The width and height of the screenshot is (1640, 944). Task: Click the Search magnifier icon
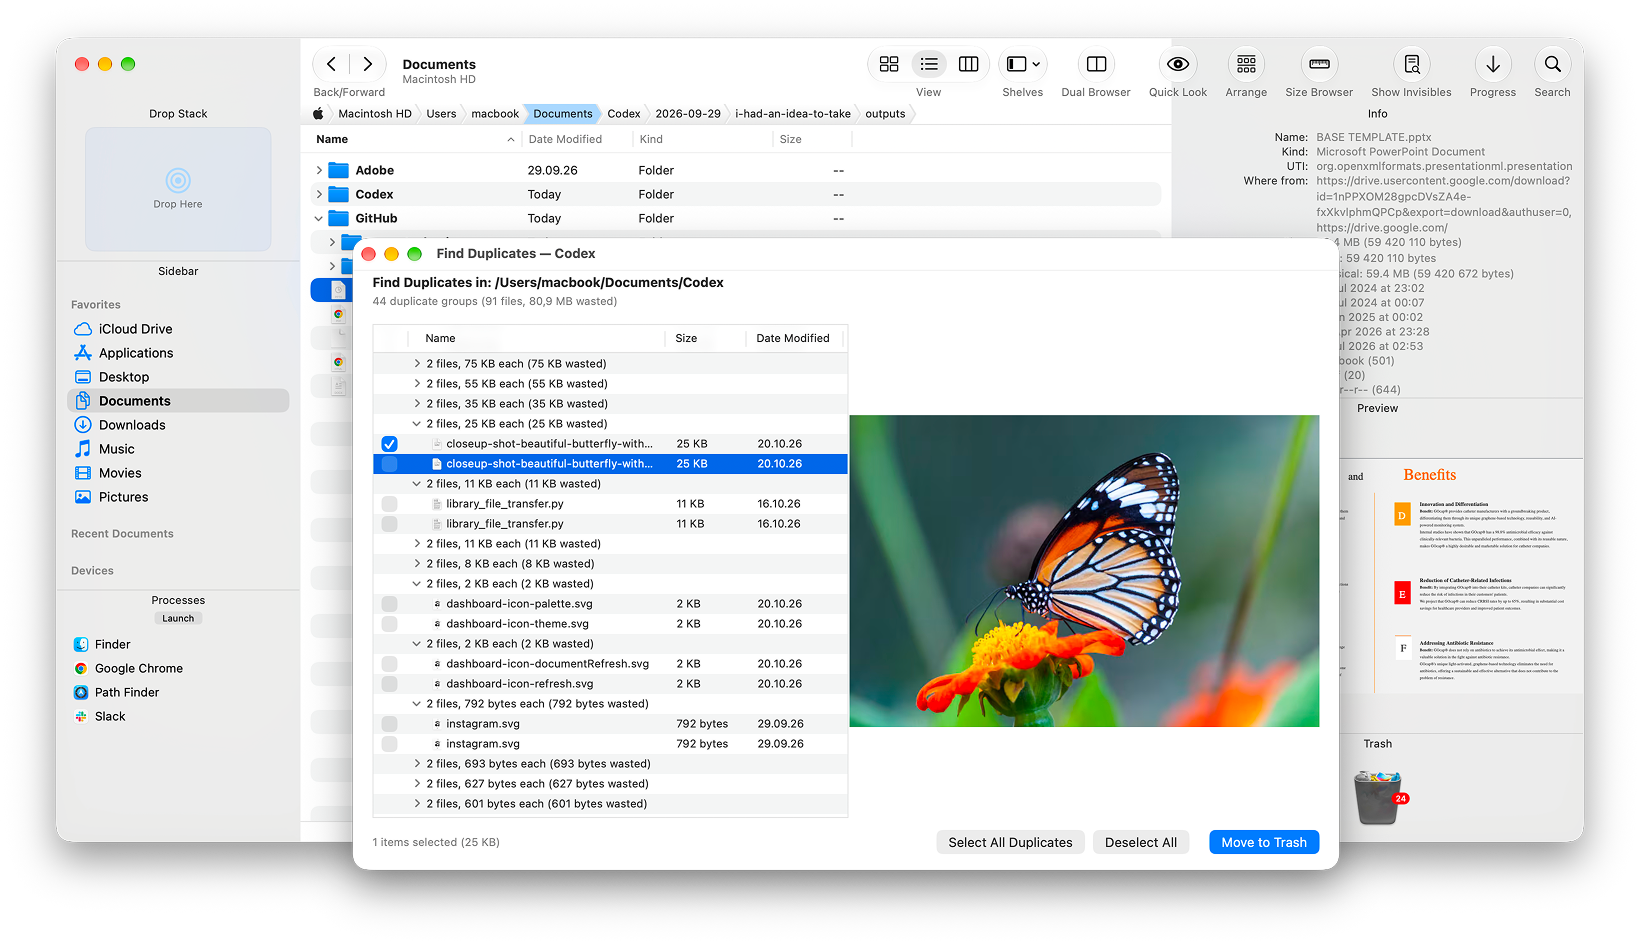[x=1552, y=64]
